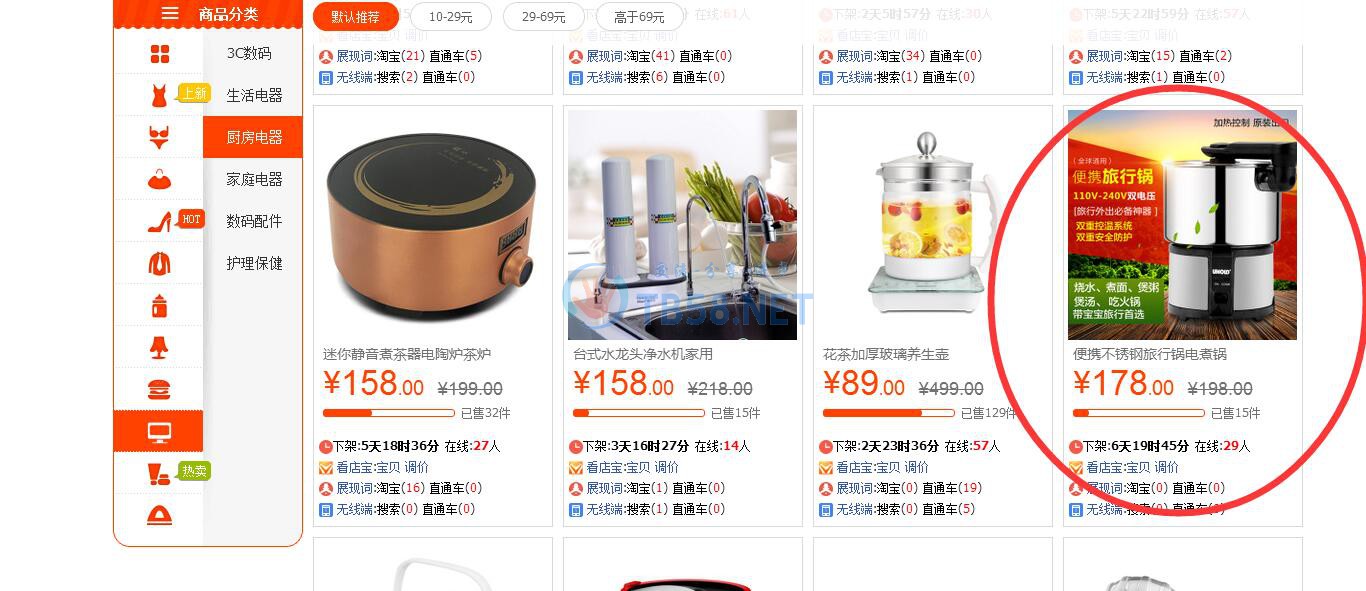Open the 迷你静音煮茶器电陶炉茶炉 title link
The height and width of the screenshot is (591, 1366).
(x=407, y=354)
